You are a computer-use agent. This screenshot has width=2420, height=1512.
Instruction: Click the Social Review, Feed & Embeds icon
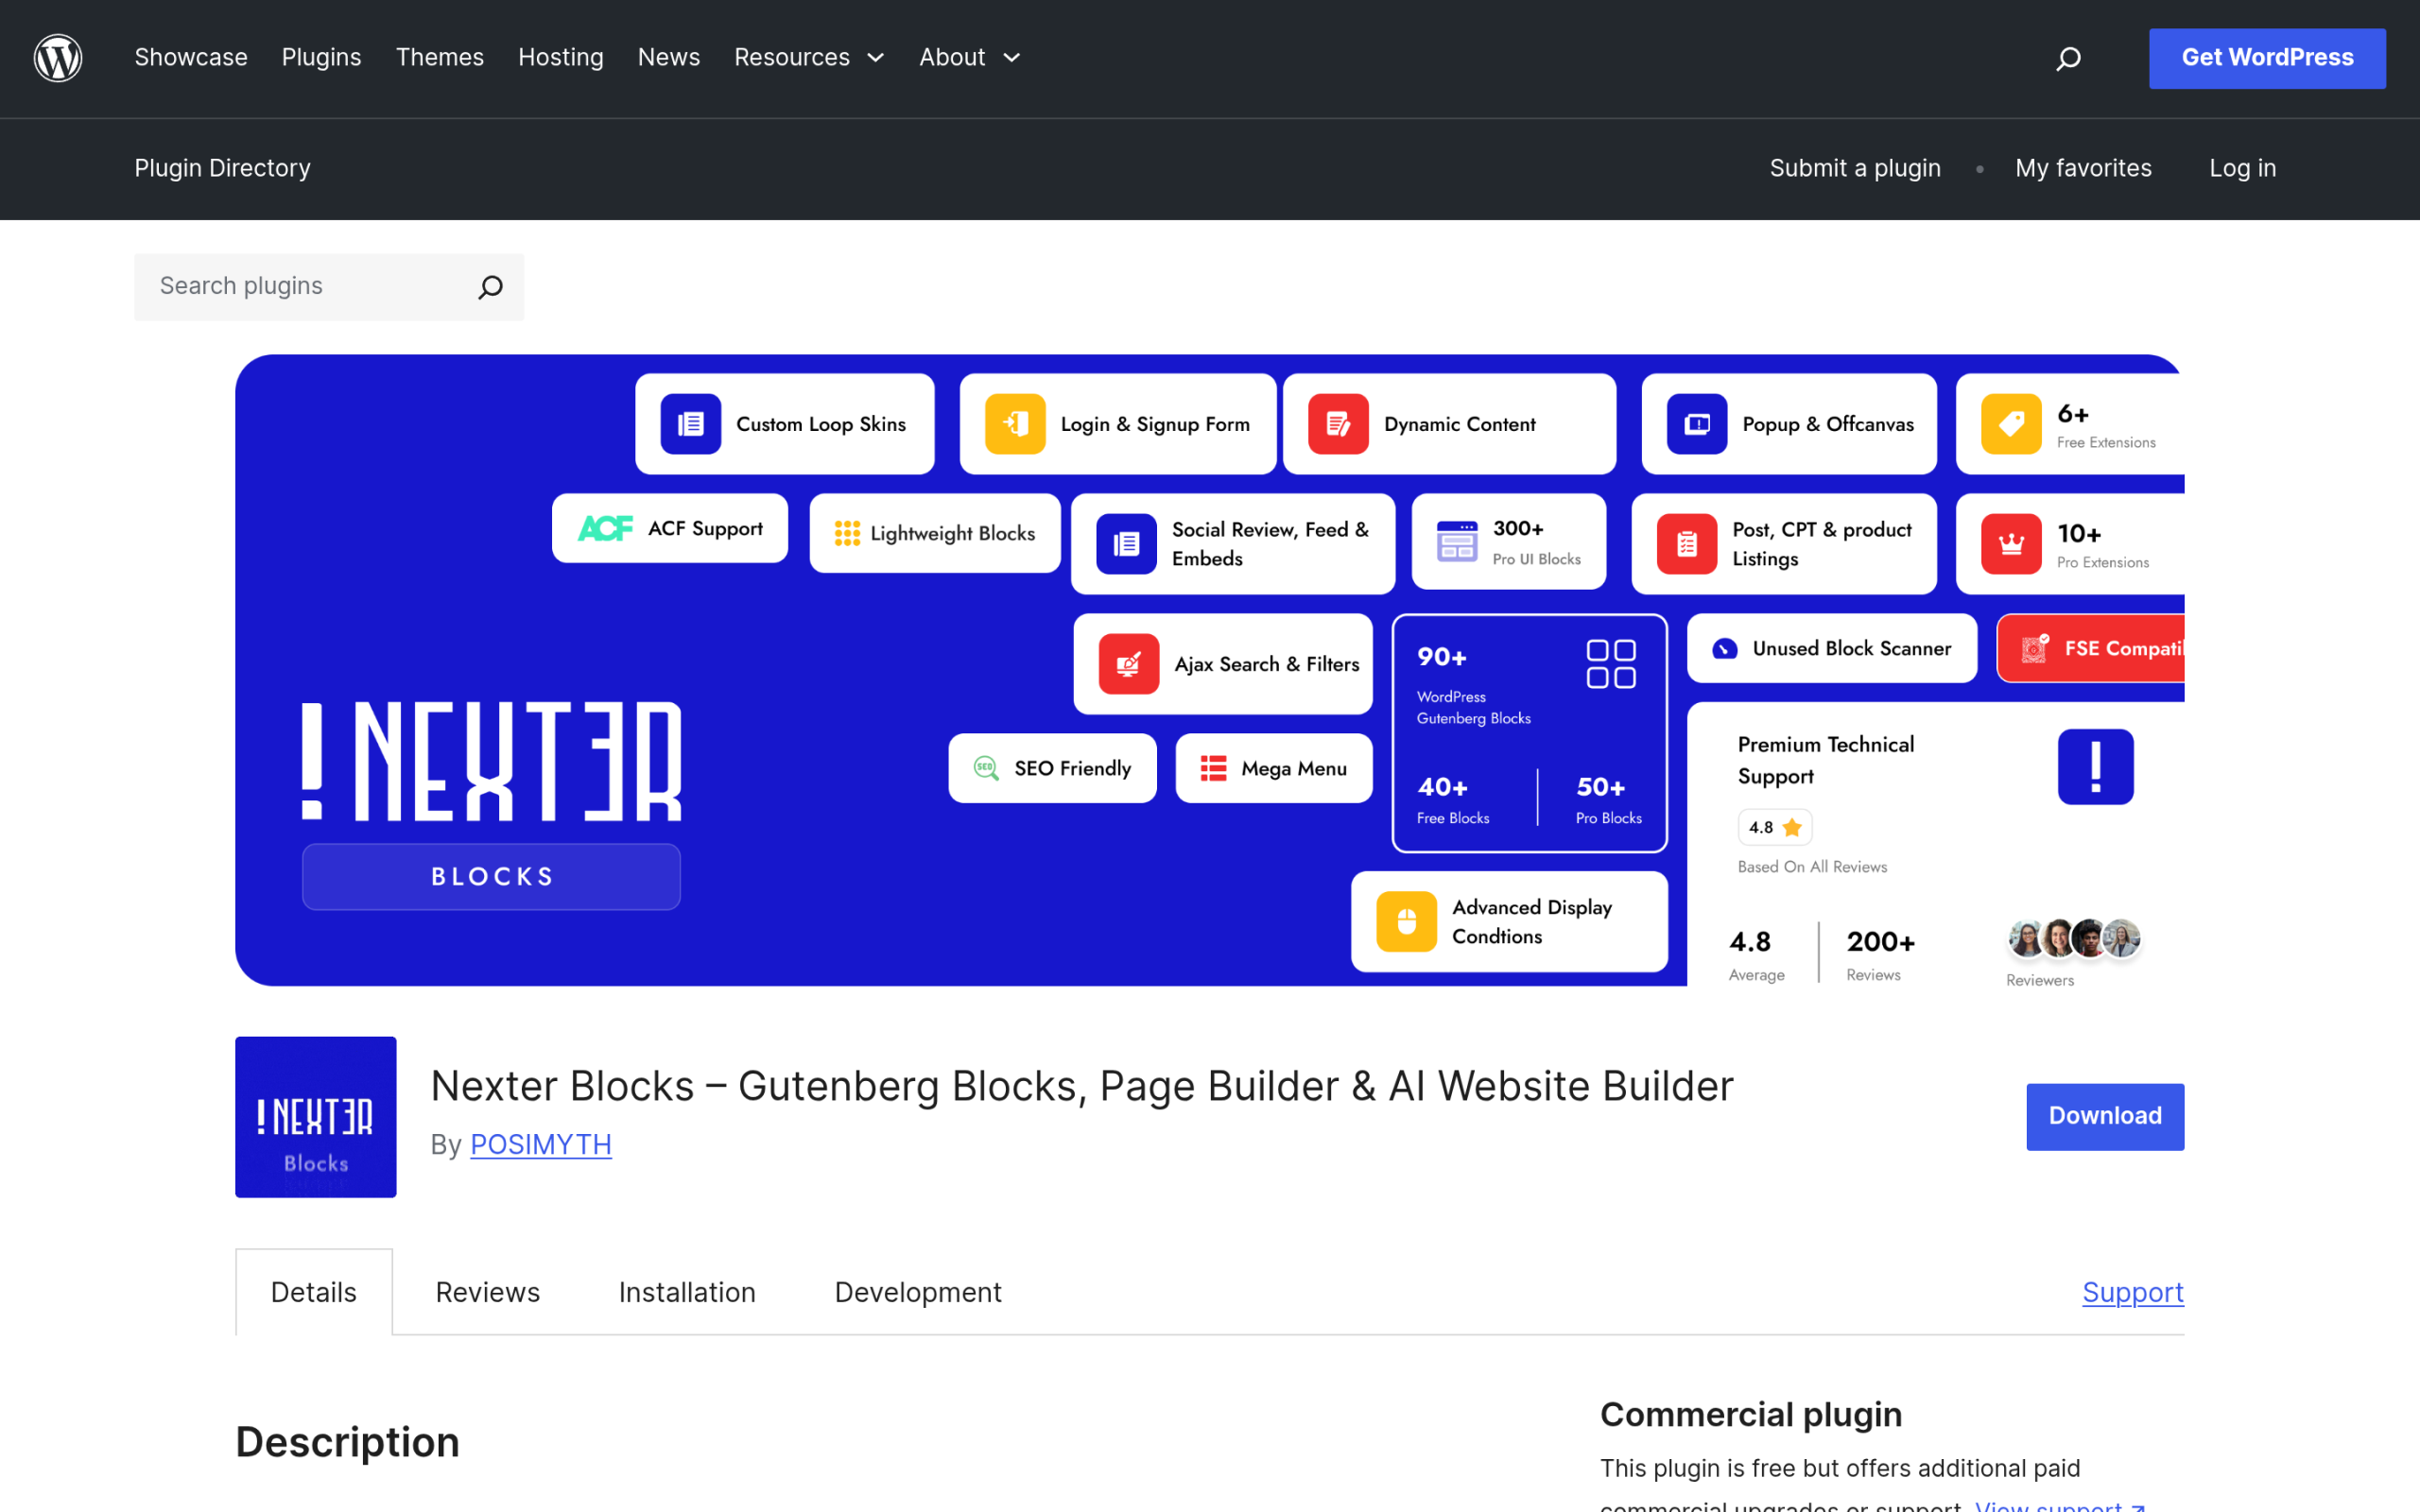point(1126,544)
